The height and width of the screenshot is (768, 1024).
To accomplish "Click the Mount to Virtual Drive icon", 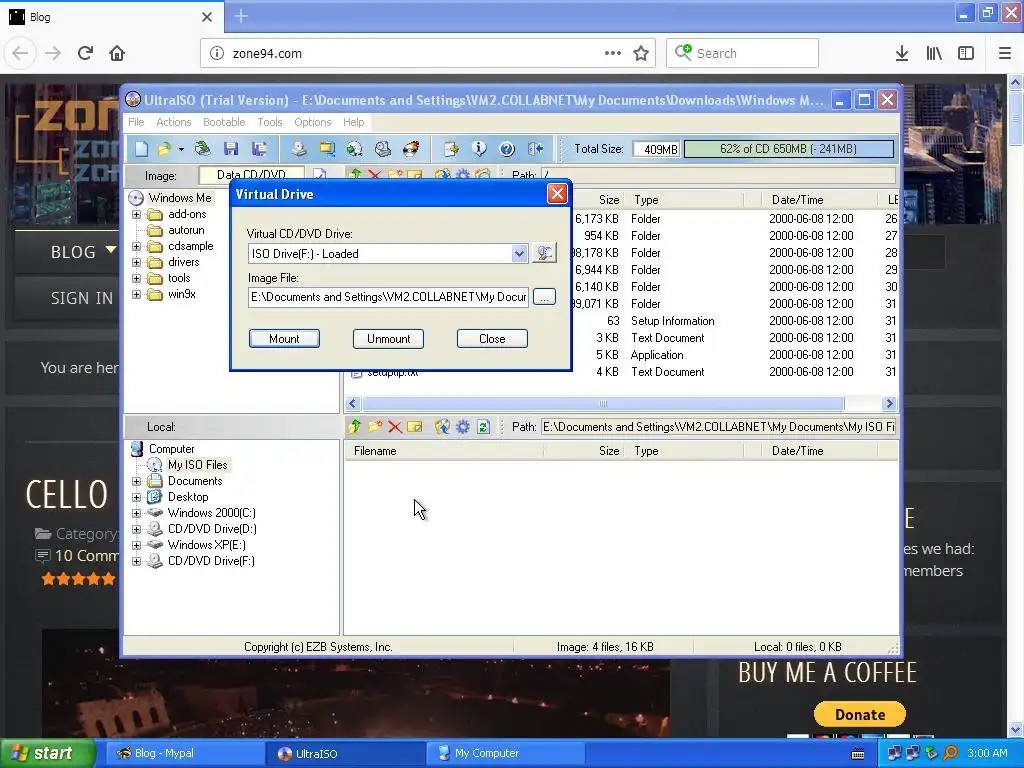I will [383, 149].
